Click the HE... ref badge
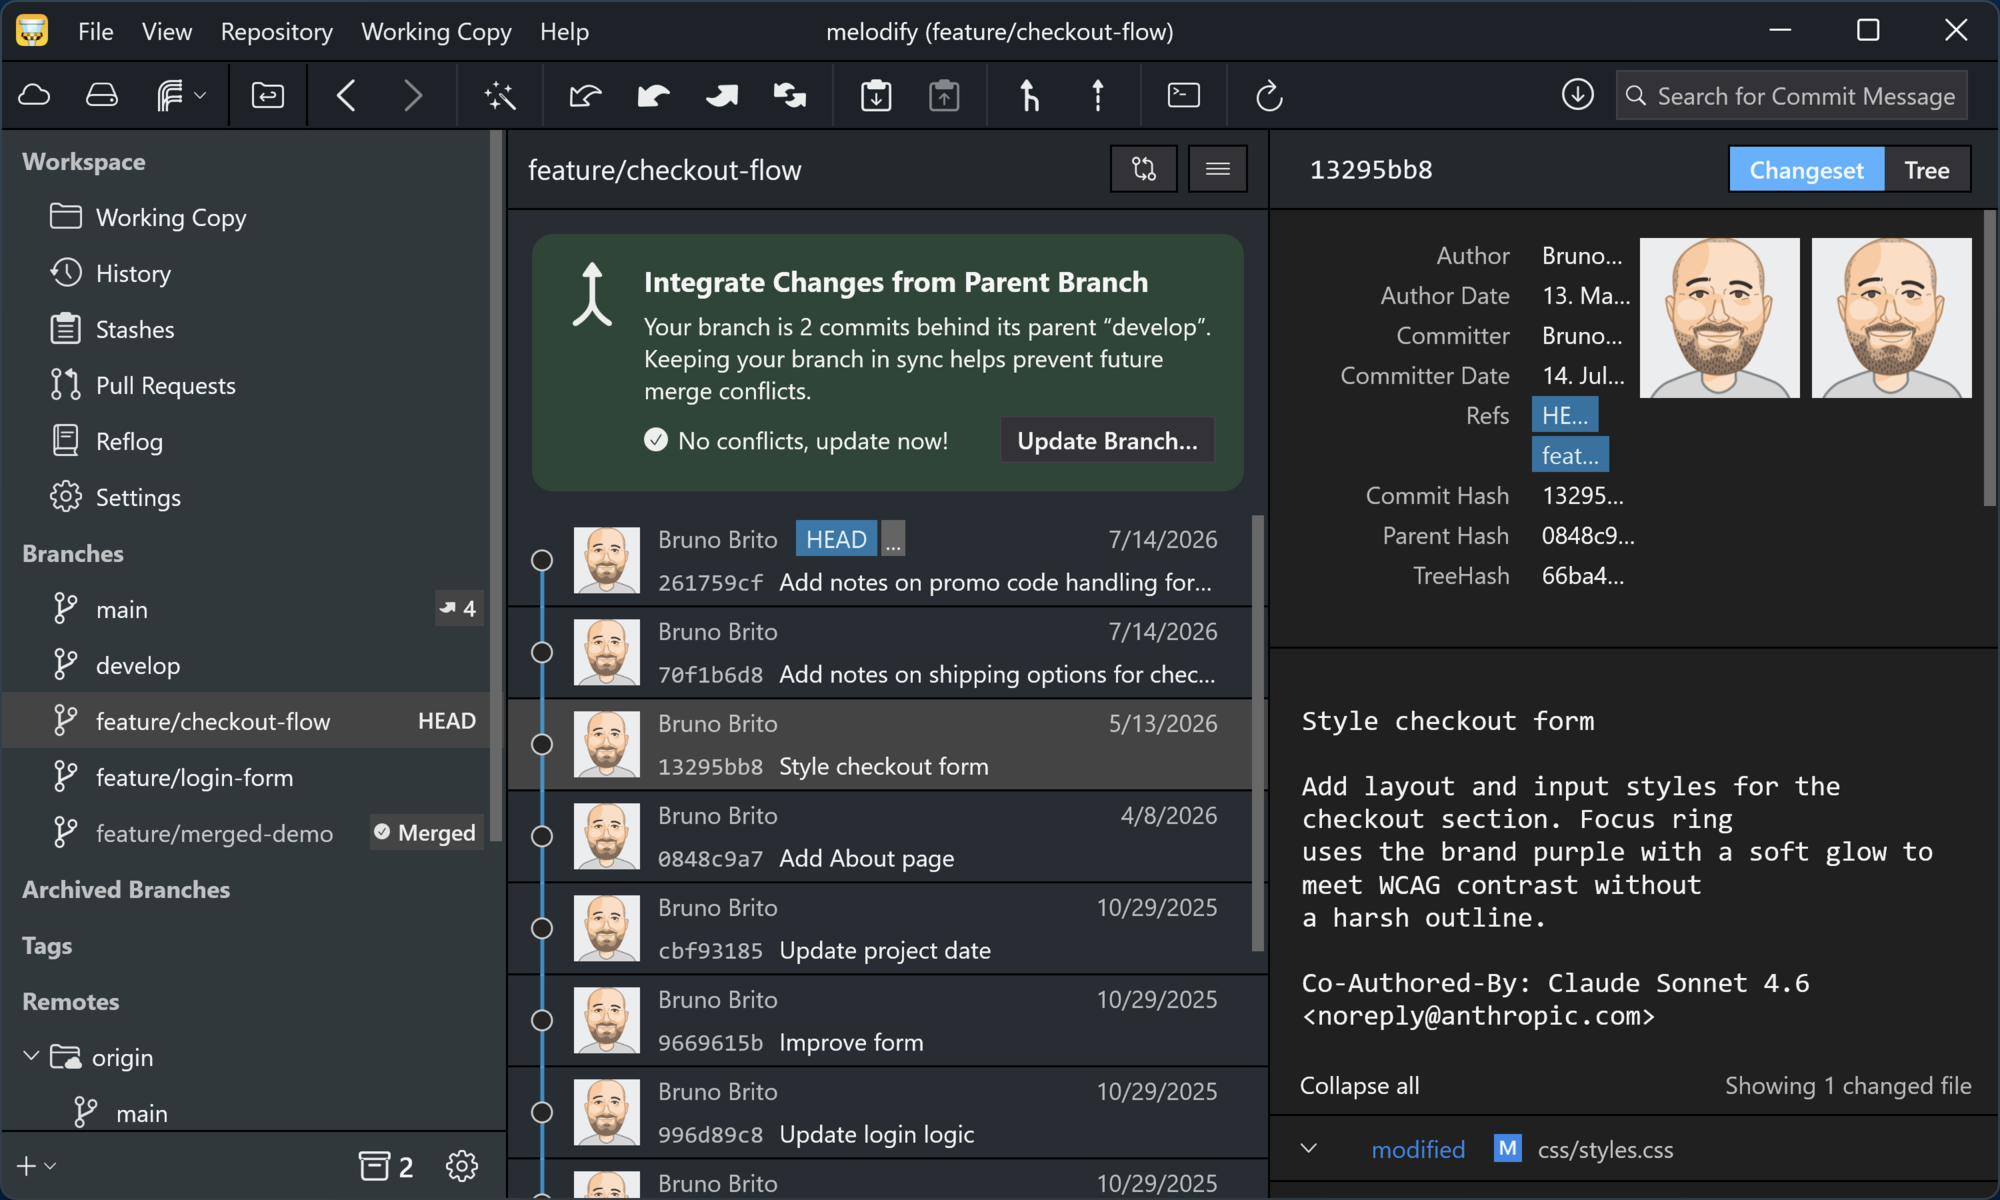Viewport: 2000px width, 1200px height. tap(1565, 415)
